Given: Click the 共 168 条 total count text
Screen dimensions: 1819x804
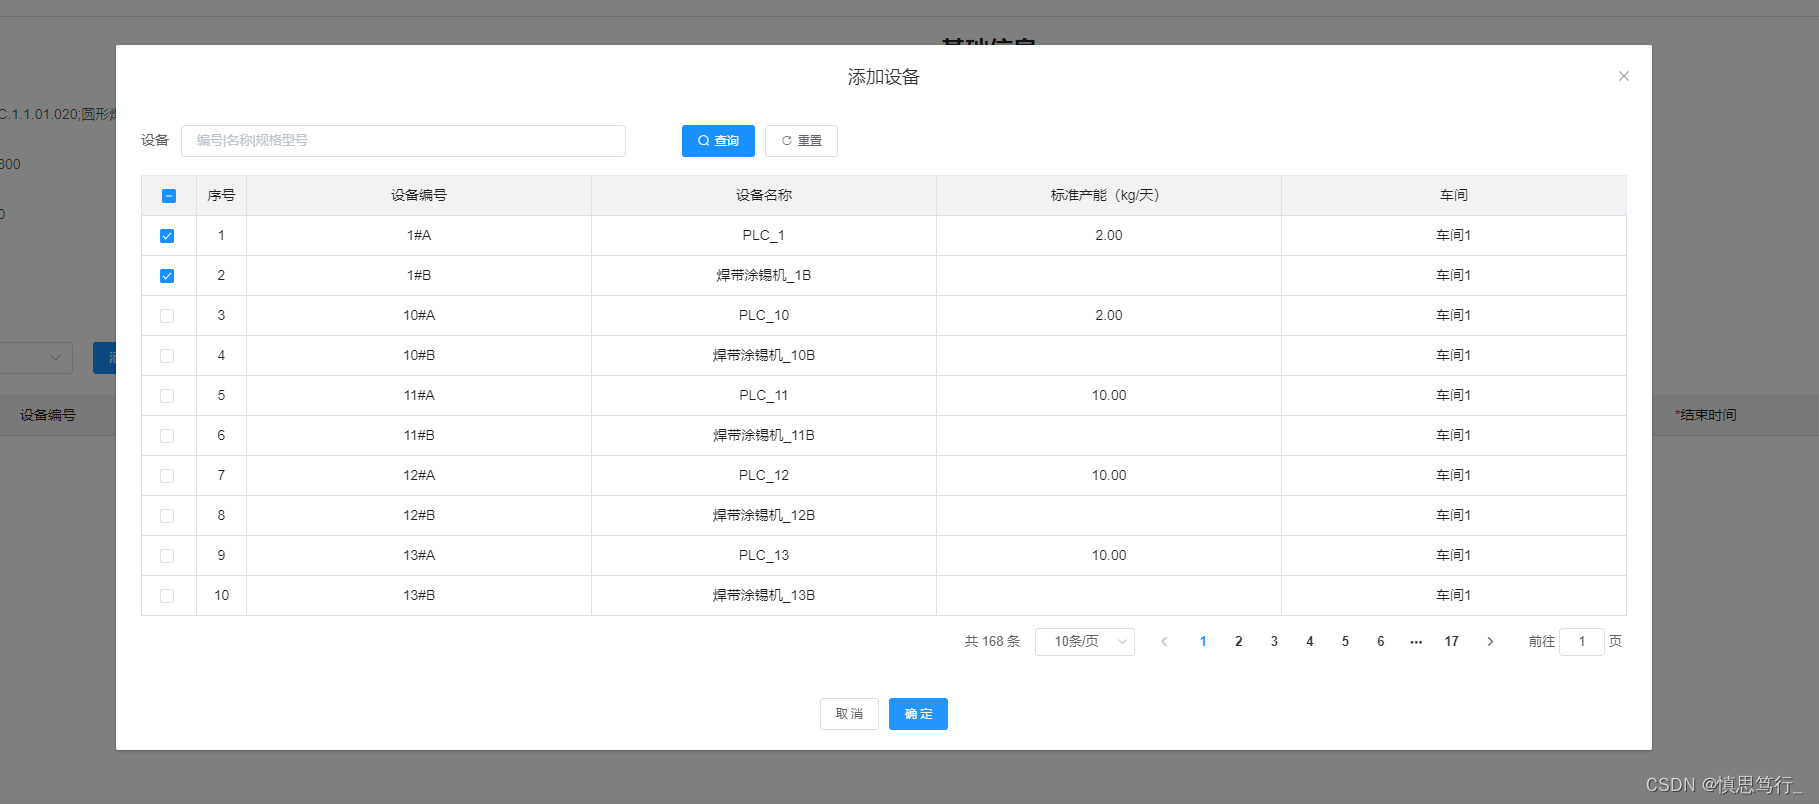Looking at the screenshot, I should click(992, 642).
